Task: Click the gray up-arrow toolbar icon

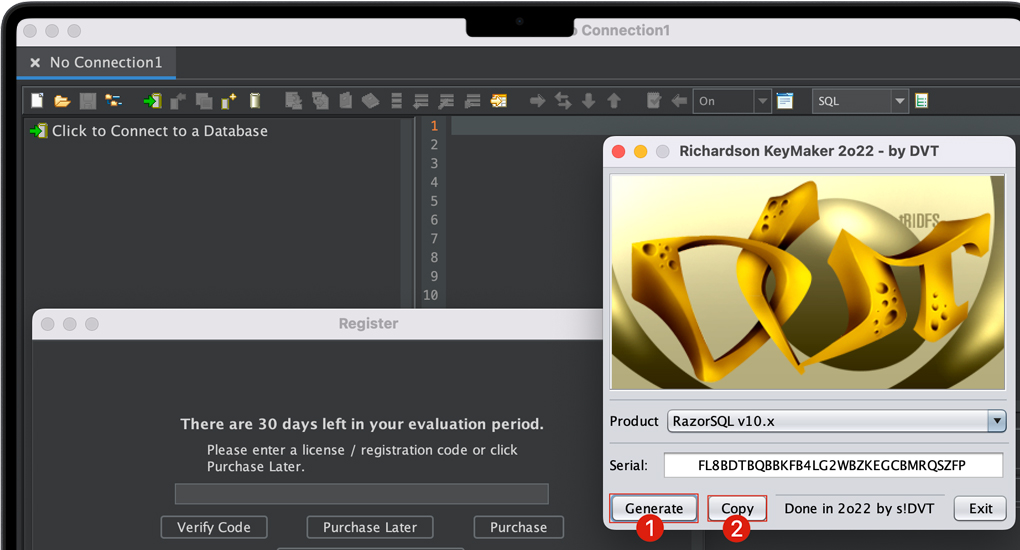Action: pyautogui.click(x=613, y=101)
